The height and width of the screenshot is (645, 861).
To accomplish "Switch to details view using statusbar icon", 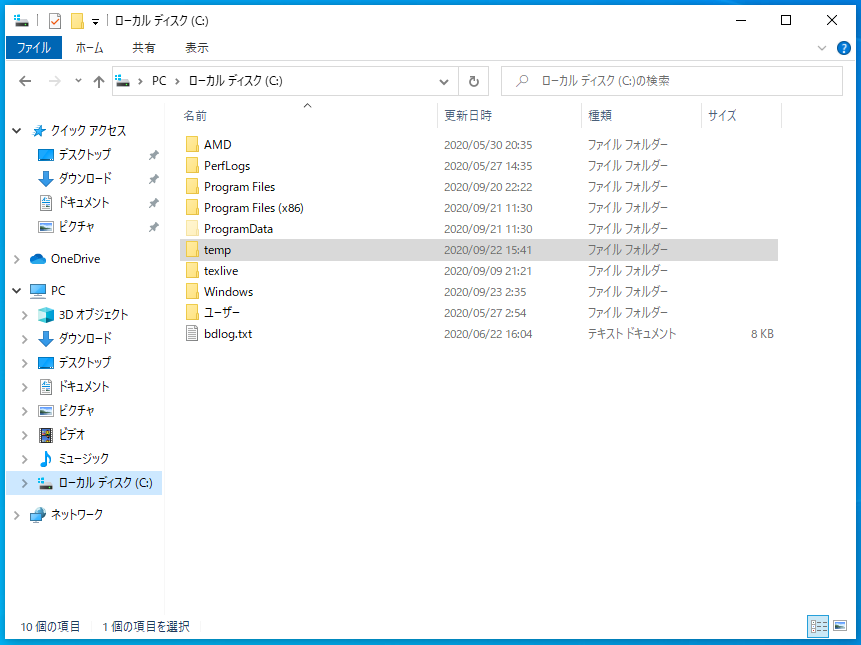I will coord(818,626).
